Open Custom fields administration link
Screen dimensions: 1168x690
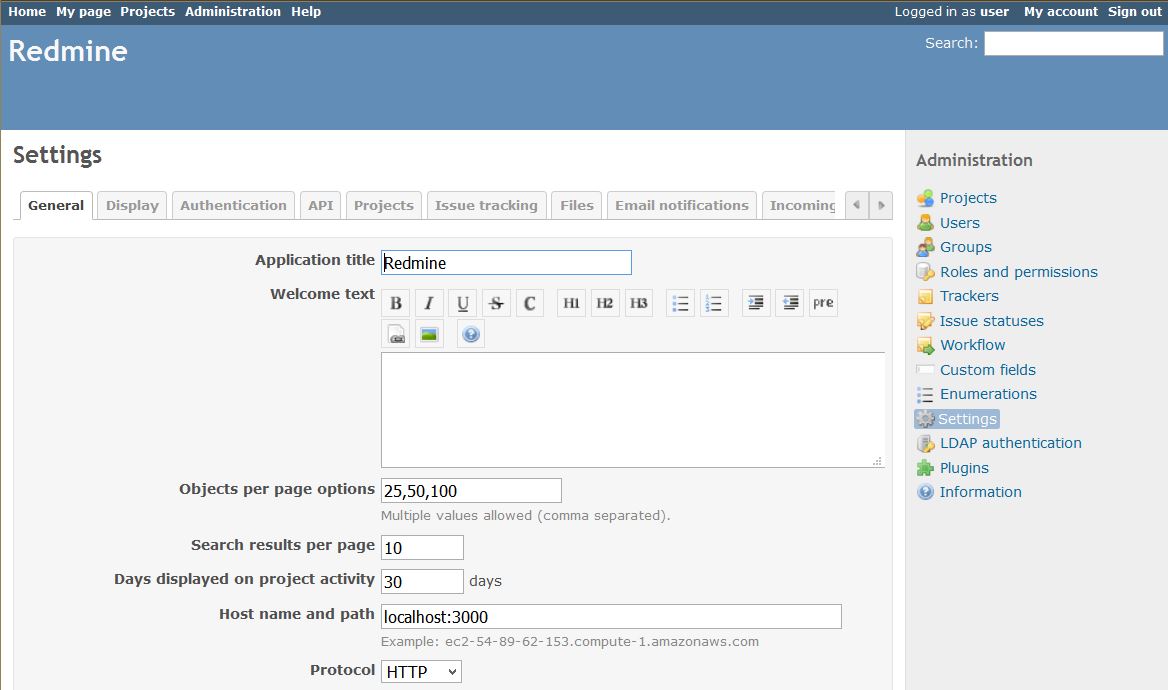click(x=988, y=370)
